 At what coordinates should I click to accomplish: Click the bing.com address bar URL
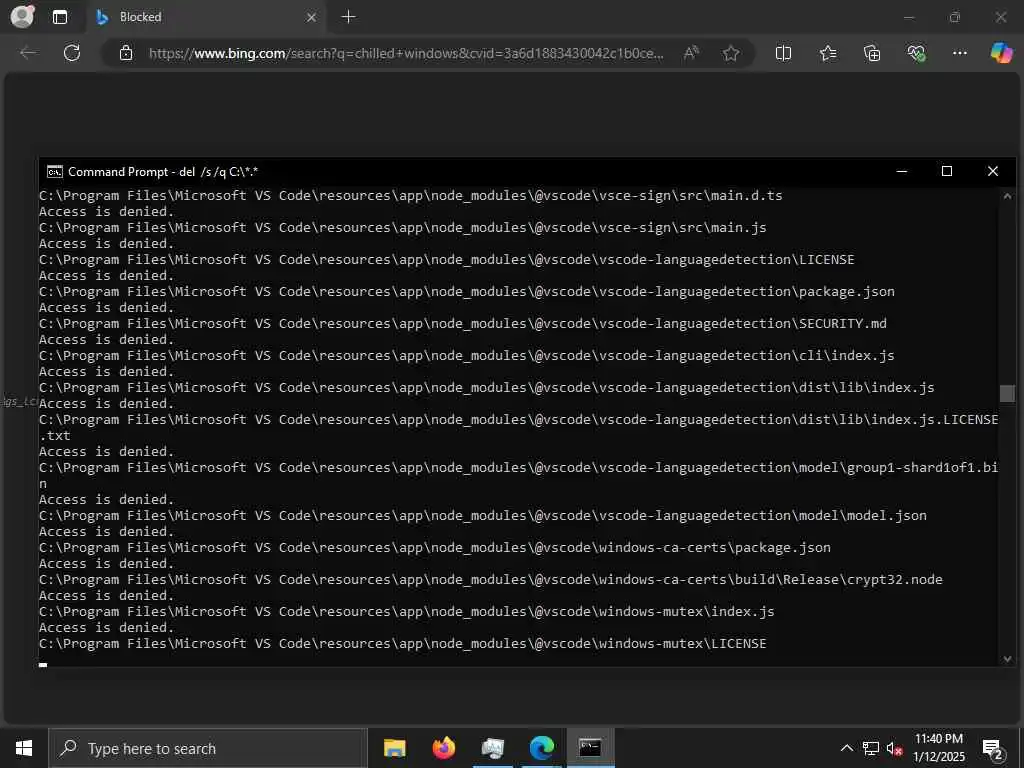pyautogui.click(x=406, y=54)
